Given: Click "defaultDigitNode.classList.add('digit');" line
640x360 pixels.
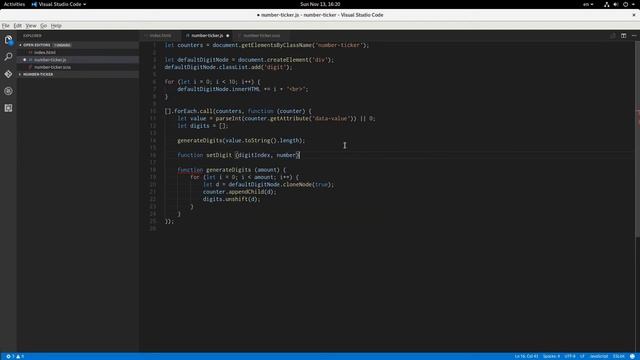Looking at the screenshot, I should 229,67.
